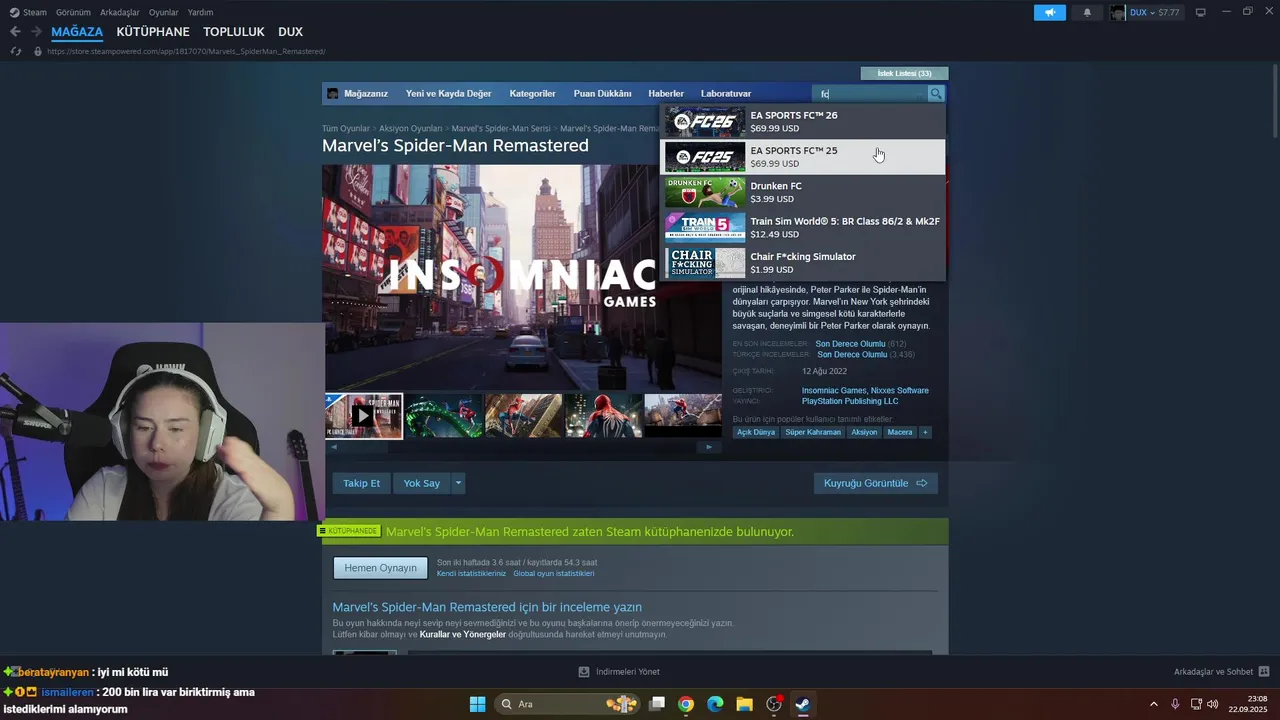Open the Global oyun istatistikleri link
Viewport: 1280px width, 720px height.
click(x=553, y=573)
